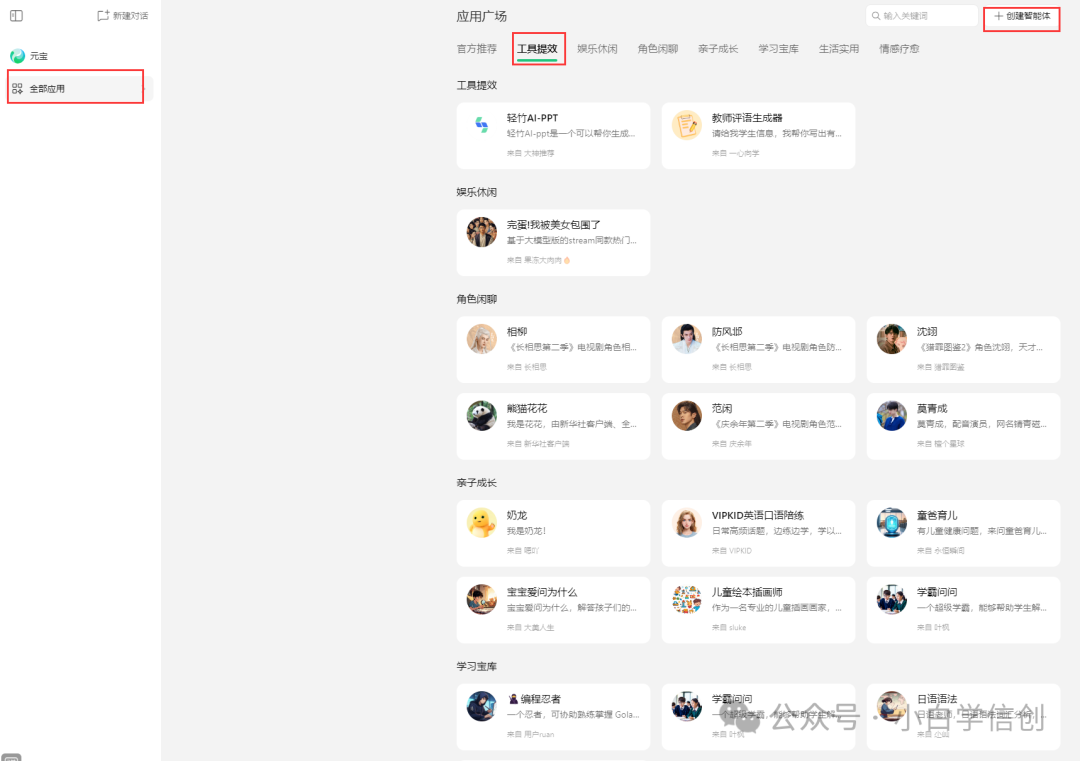
Task: Open the 范闲 character avatar
Action: 687,416
